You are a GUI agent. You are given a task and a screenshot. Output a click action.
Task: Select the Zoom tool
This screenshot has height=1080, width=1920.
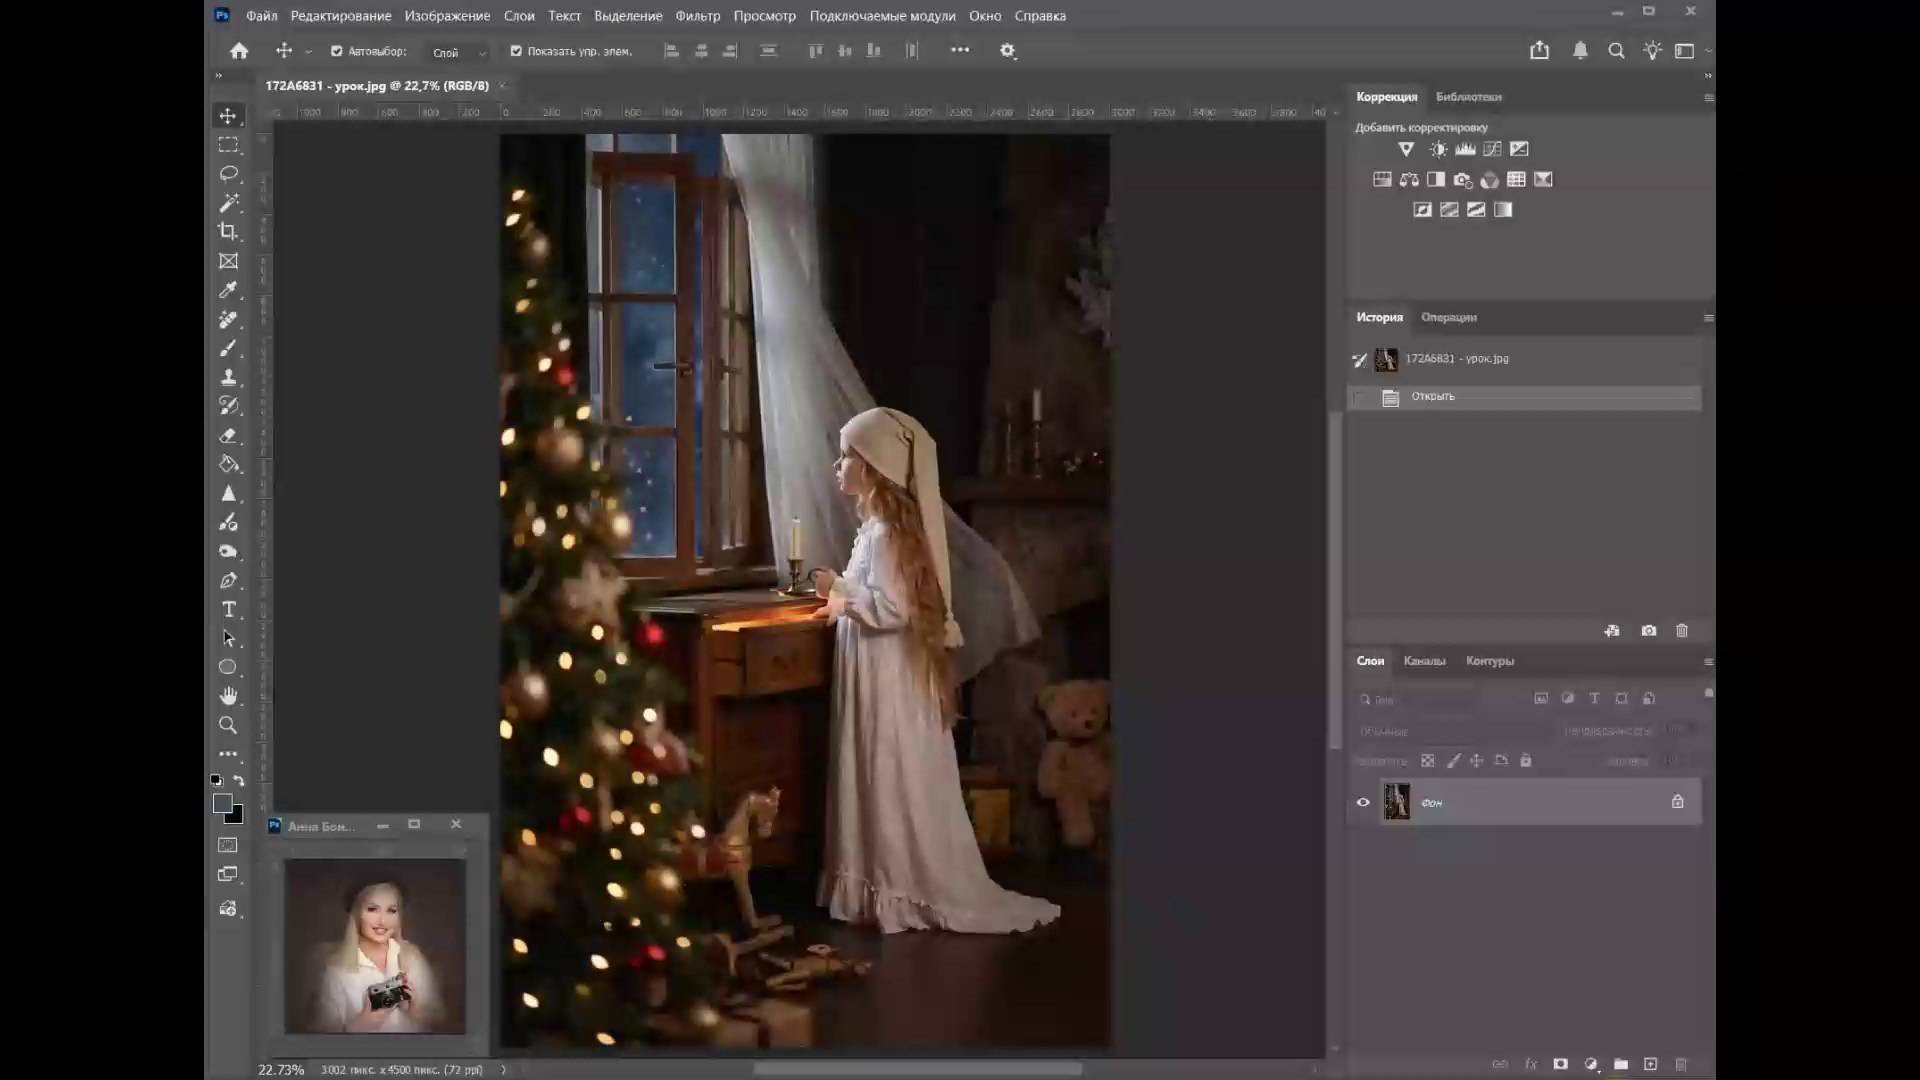point(228,725)
